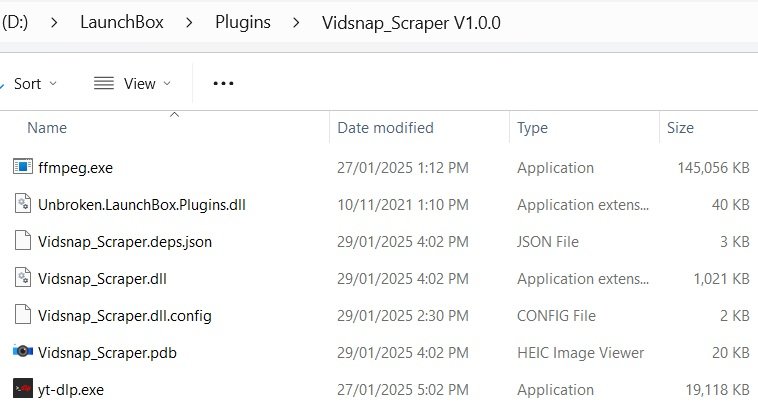Click the Vidsnap_Scraper.dll gear file icon
Viewport: 758px width, 407px height.
(23, 278)
